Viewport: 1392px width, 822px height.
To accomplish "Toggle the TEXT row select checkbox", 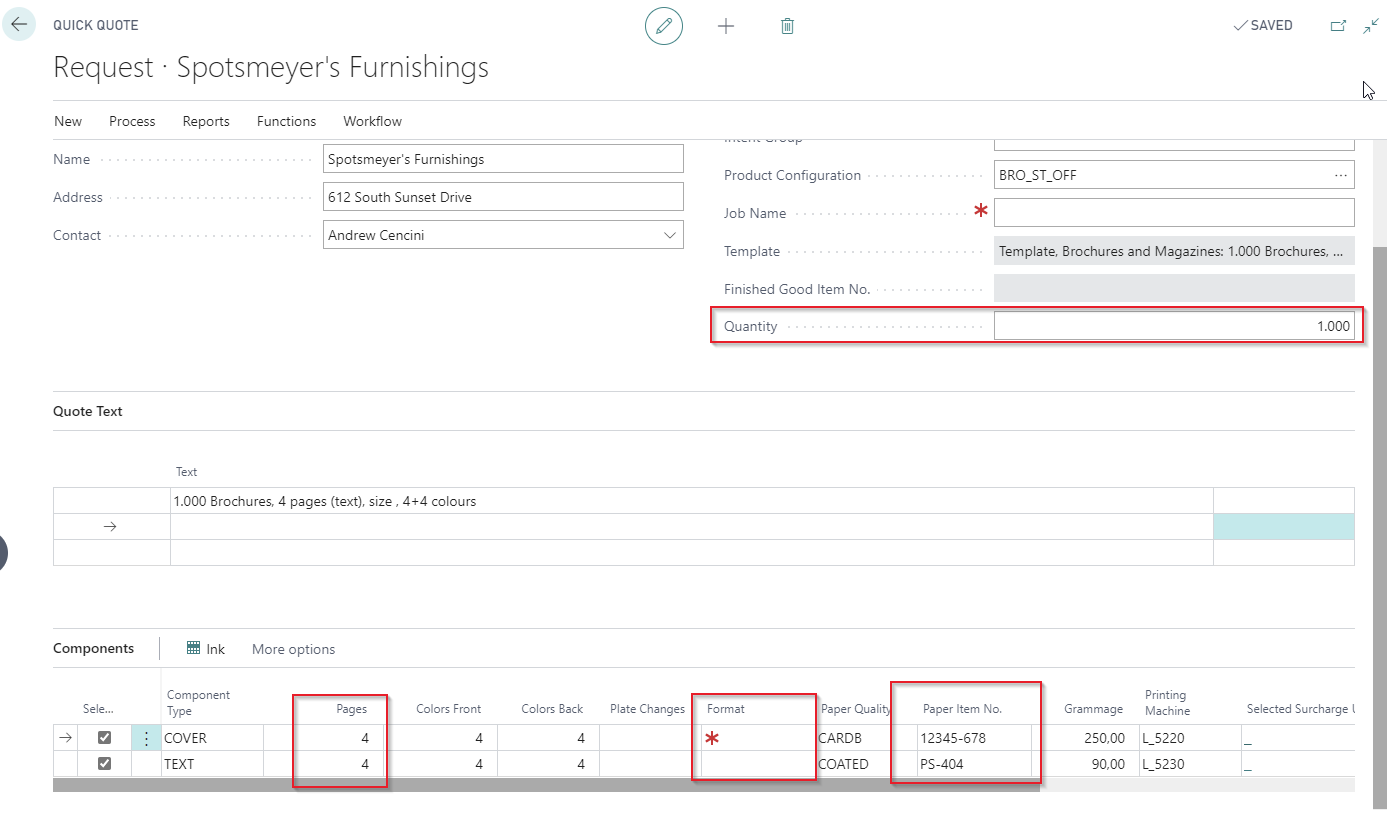I will [104, 764].
